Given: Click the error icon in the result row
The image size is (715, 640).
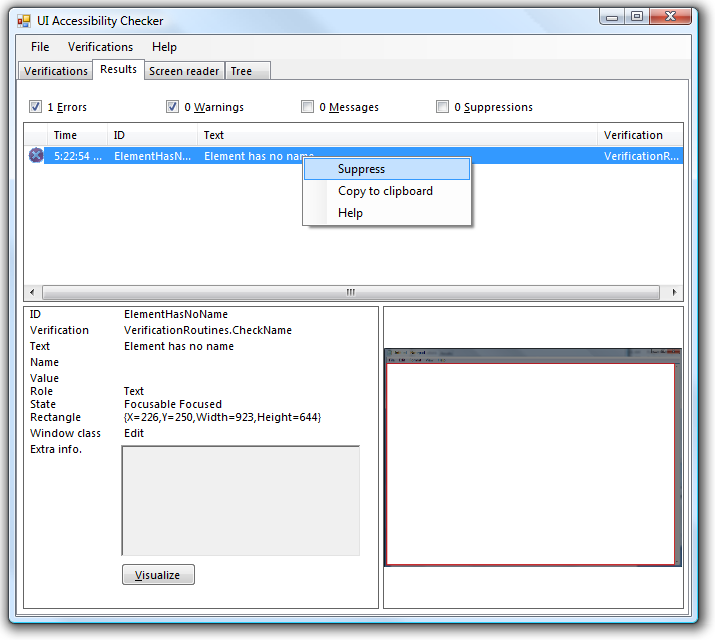Looking at the screenshot, I should (x=36, y=155).
